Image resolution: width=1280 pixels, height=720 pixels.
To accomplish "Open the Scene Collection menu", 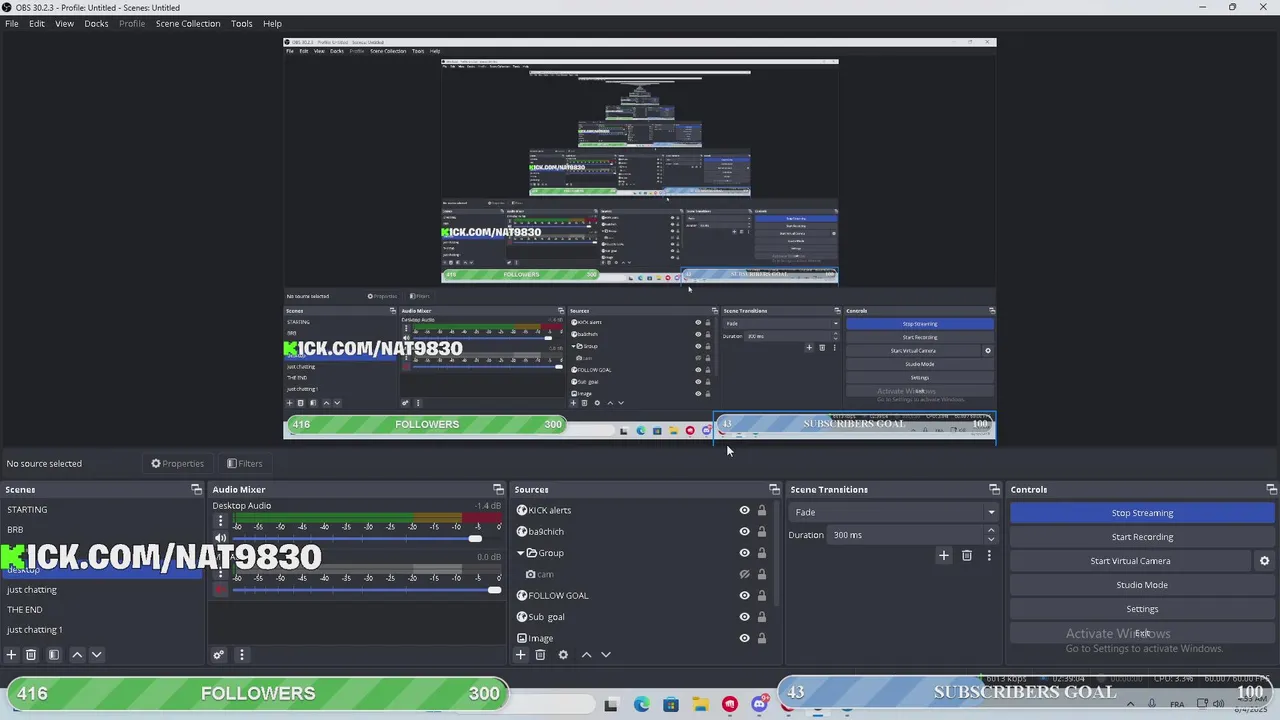I will [188, 23].
